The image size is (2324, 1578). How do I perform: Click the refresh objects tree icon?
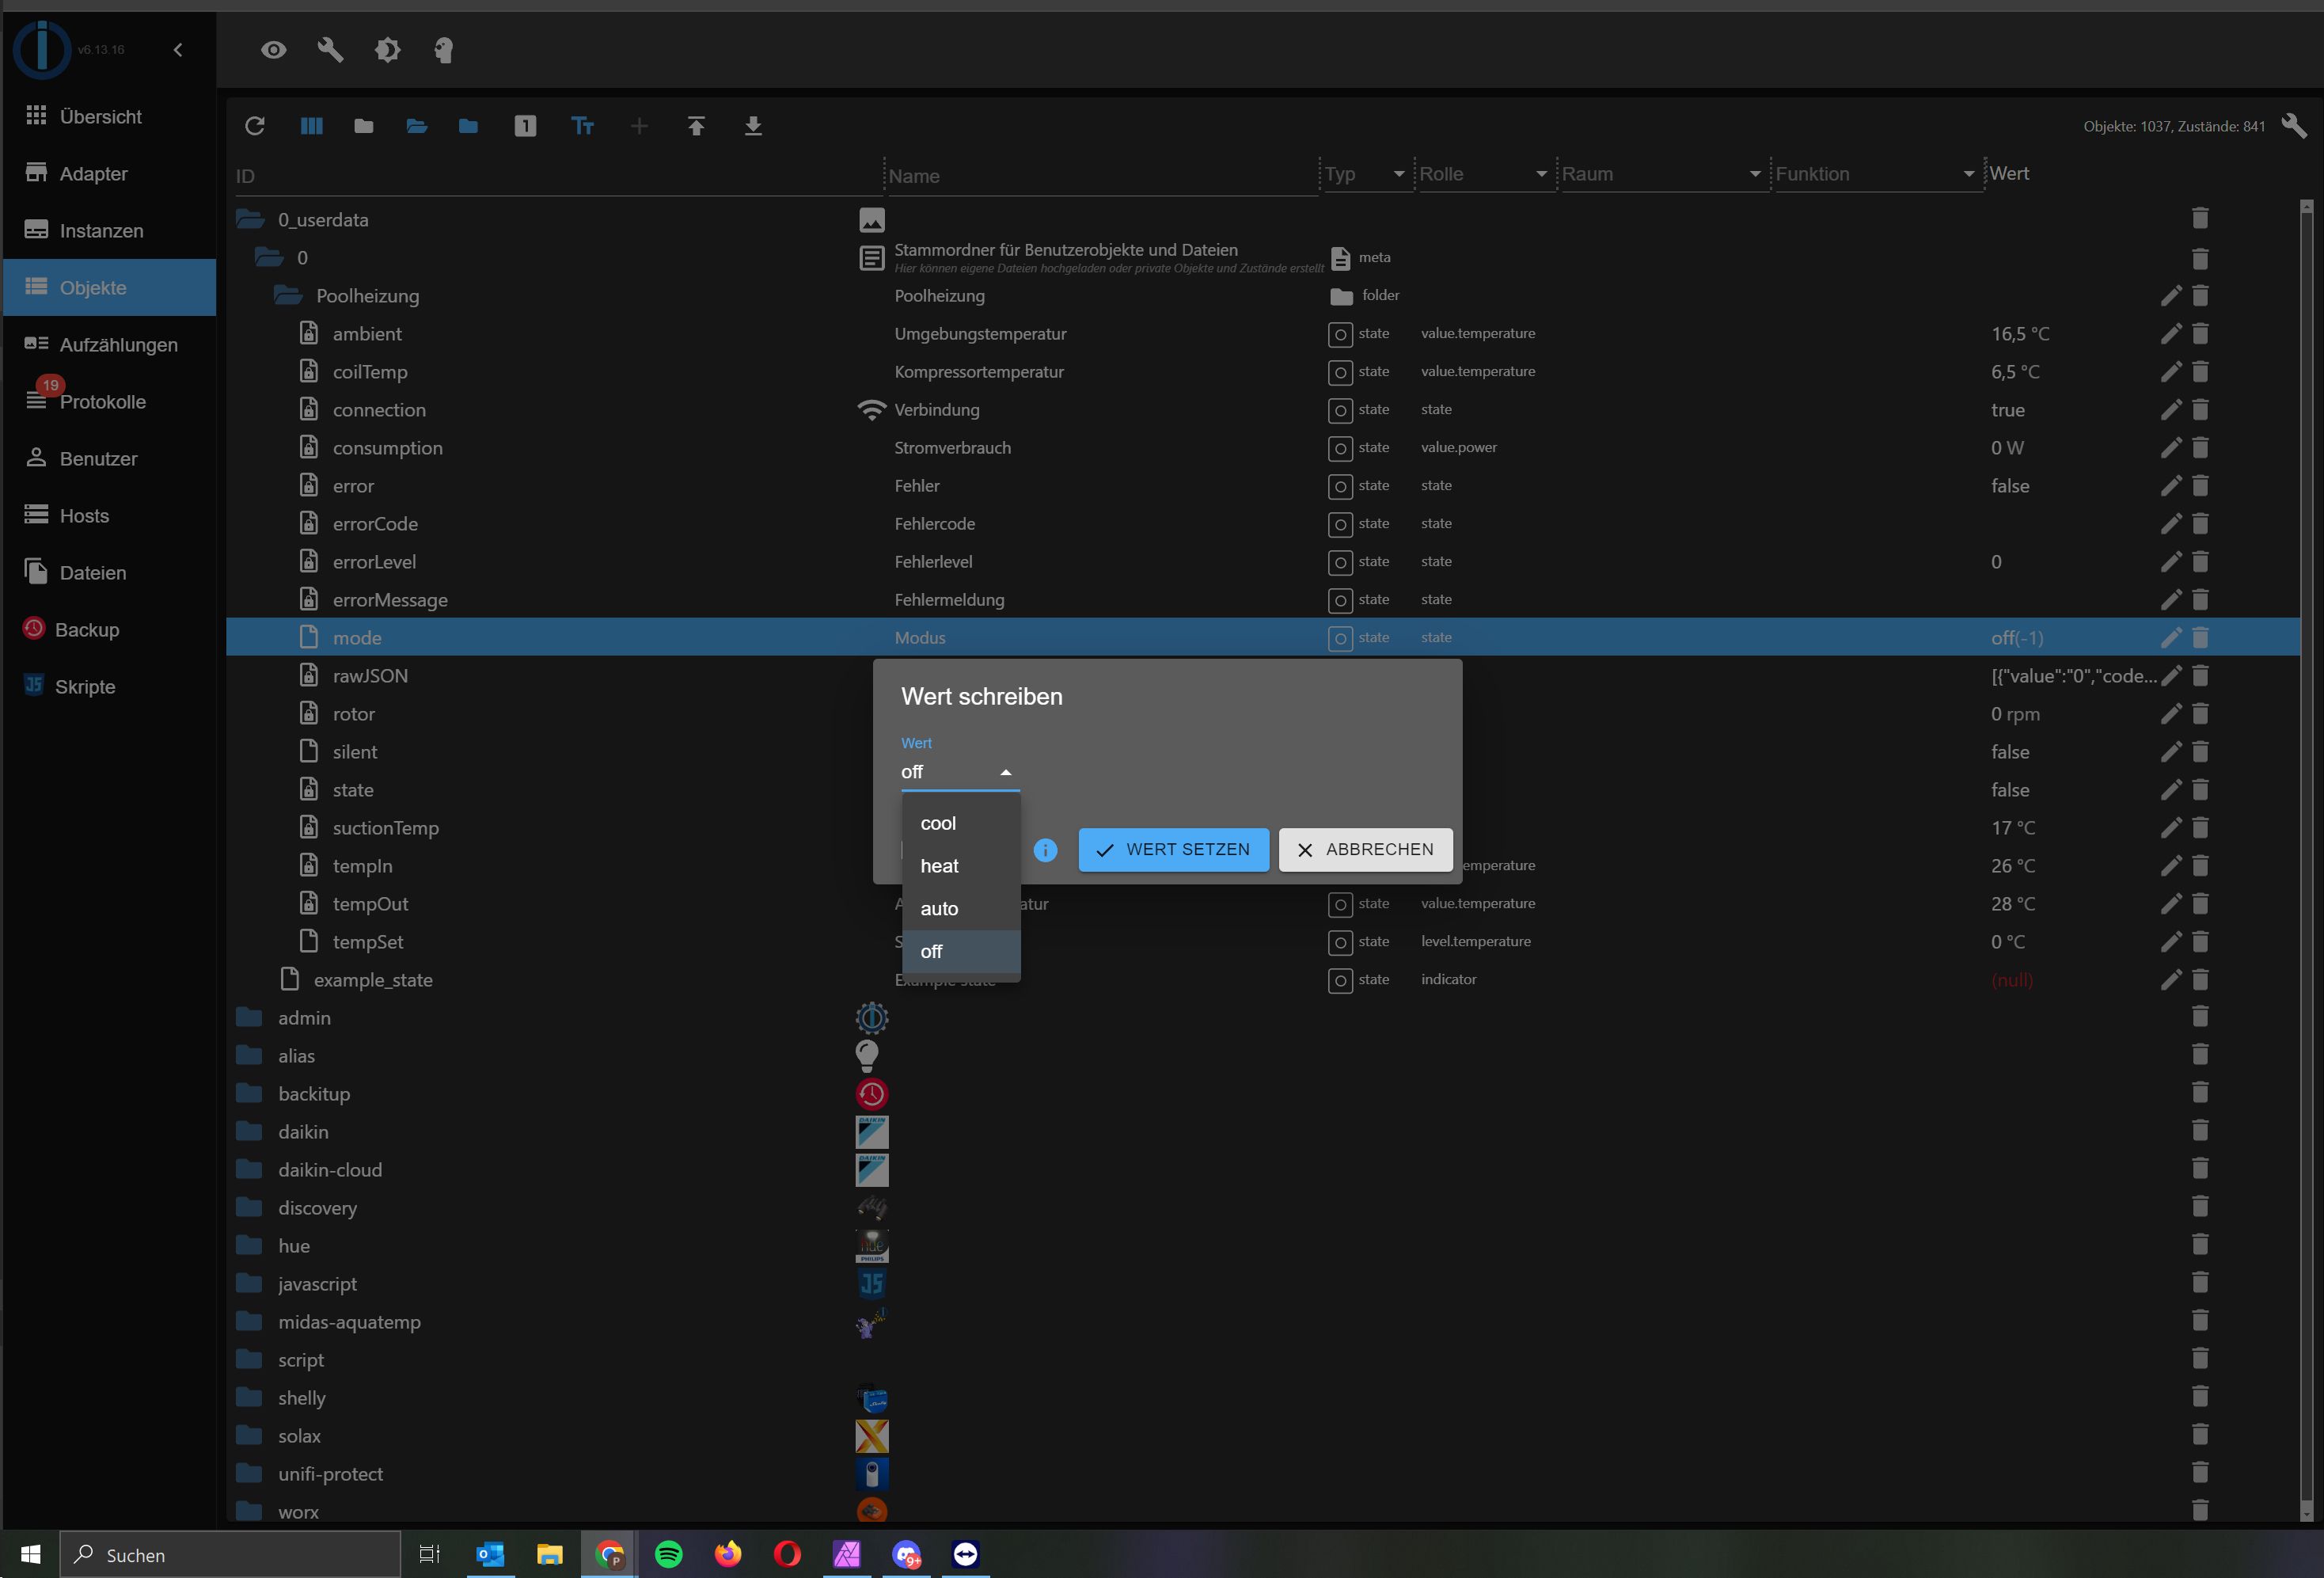click(255, 126)
